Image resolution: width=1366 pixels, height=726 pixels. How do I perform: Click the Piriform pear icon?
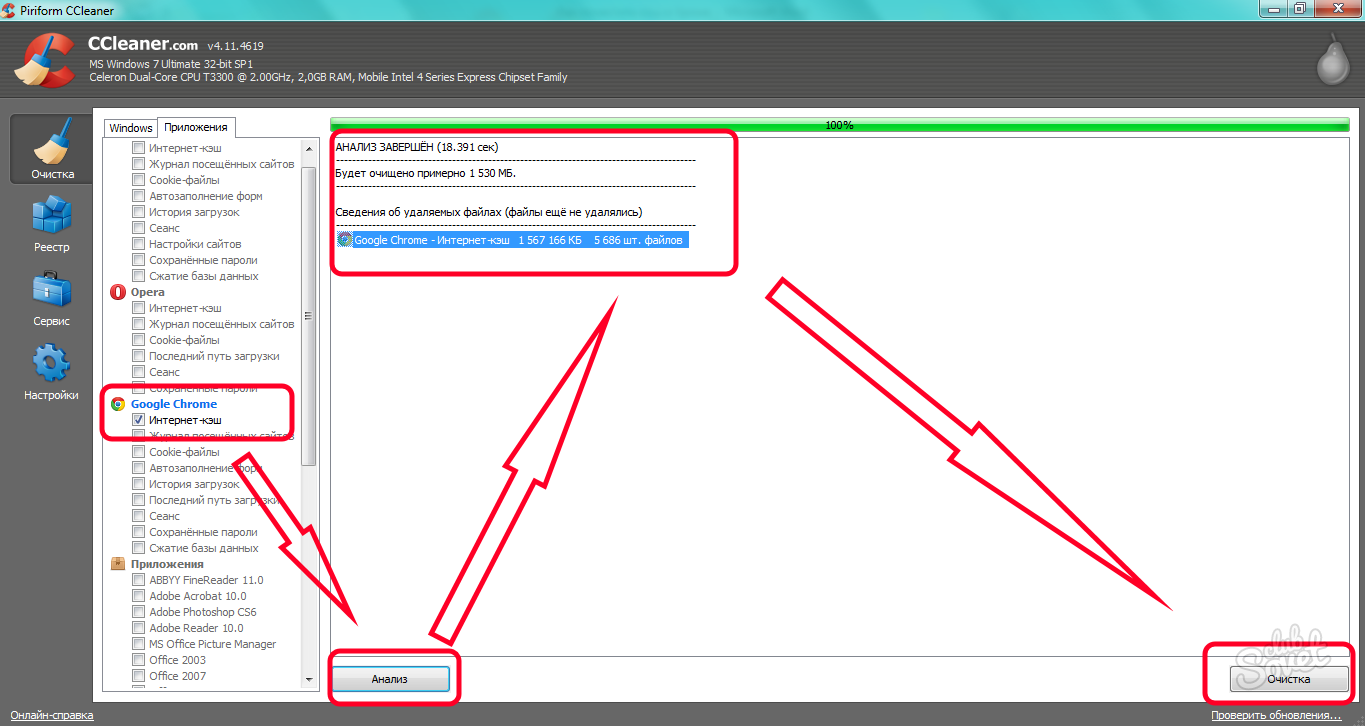coord(1335,61)
